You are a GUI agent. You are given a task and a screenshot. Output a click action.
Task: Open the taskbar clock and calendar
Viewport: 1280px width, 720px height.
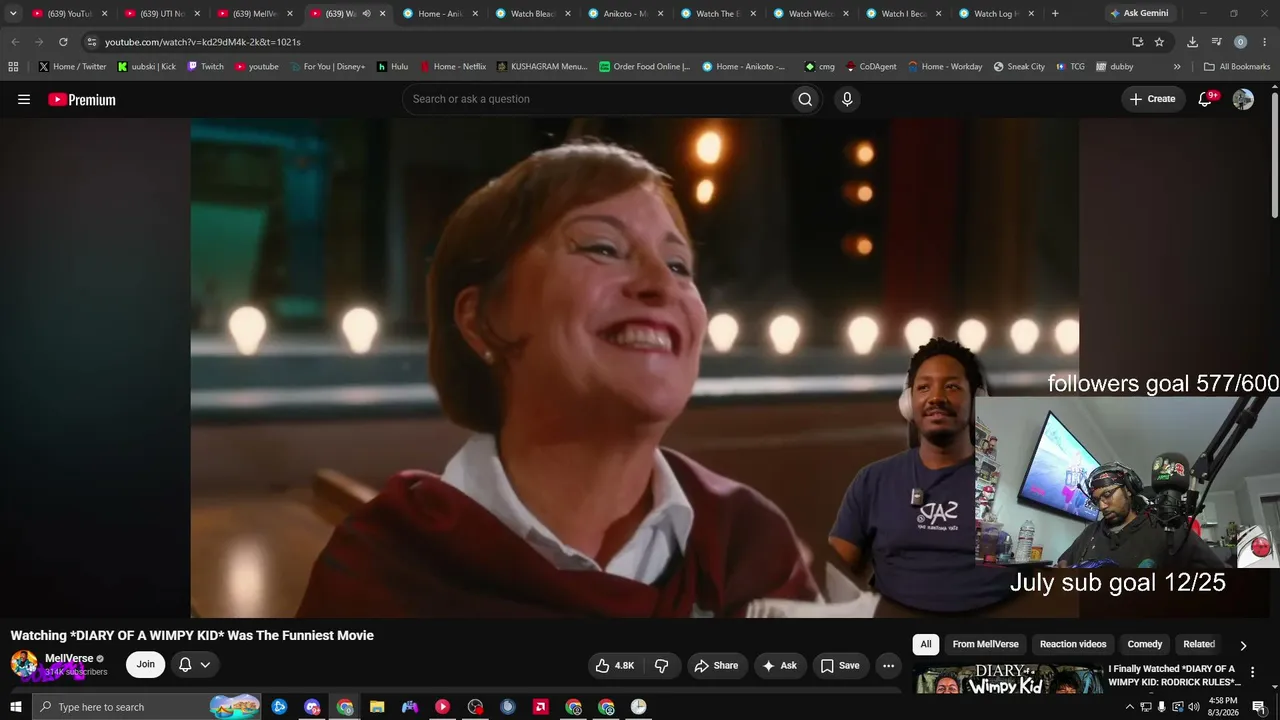pyautogui.click(x=1223, y=707)
